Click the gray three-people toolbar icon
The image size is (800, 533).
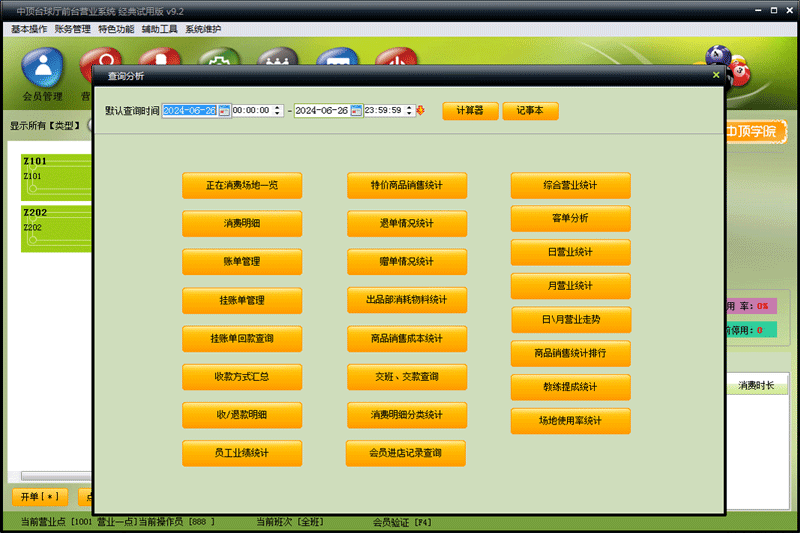278,57
